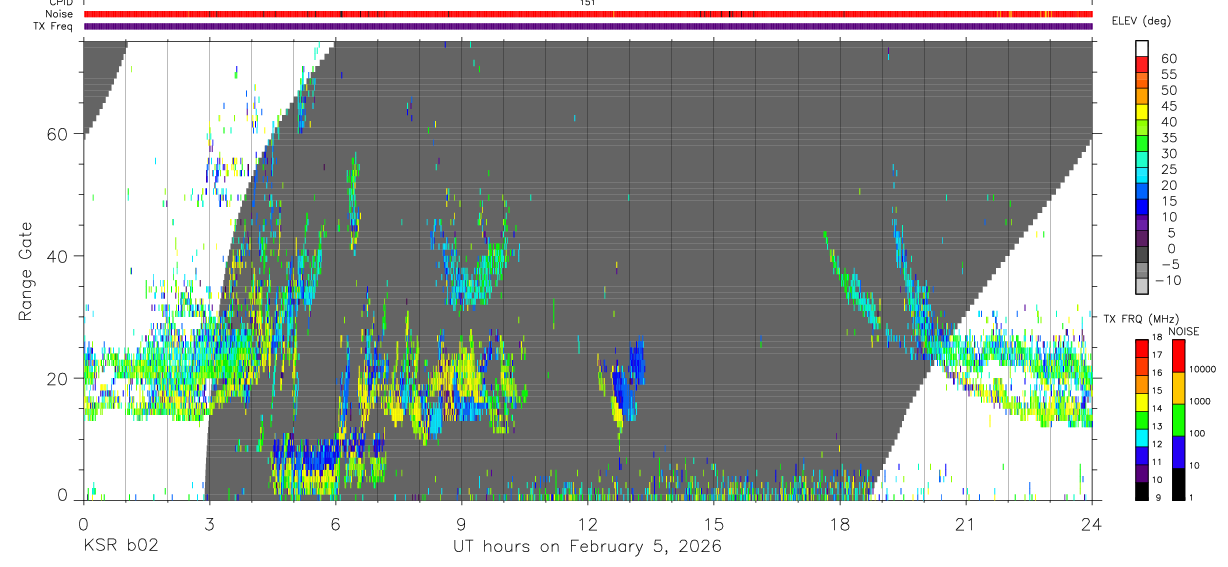Click the '15' tick label on the UT axis
This screenshot has width=1228, height=567.
point(713,523)
